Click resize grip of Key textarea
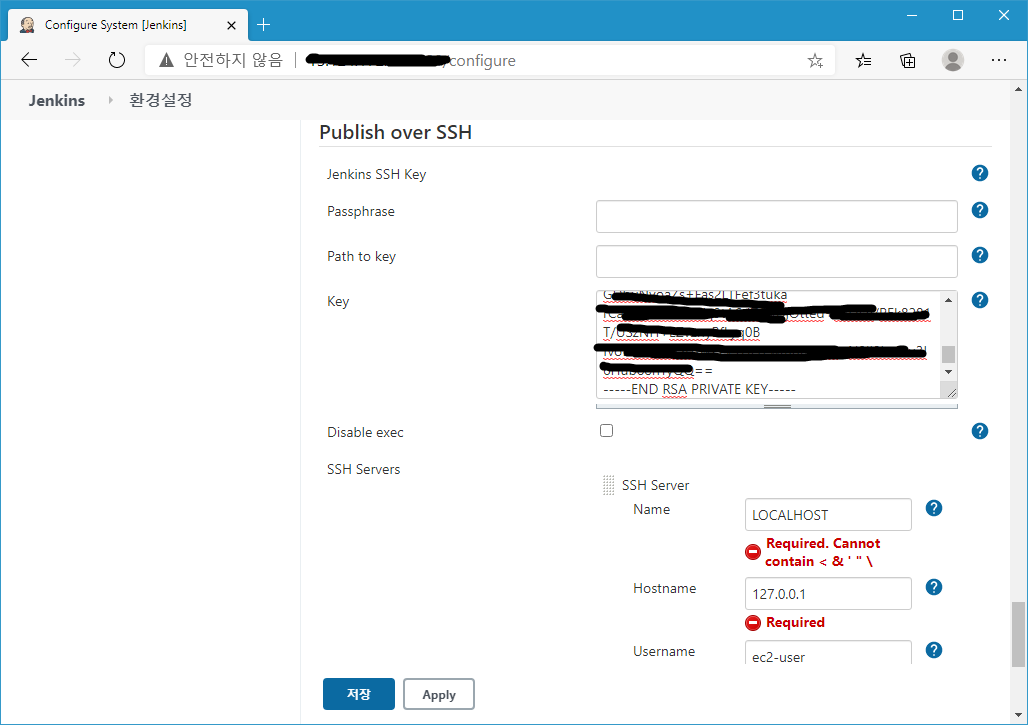 pyautogui.click(x=951, y=392)
